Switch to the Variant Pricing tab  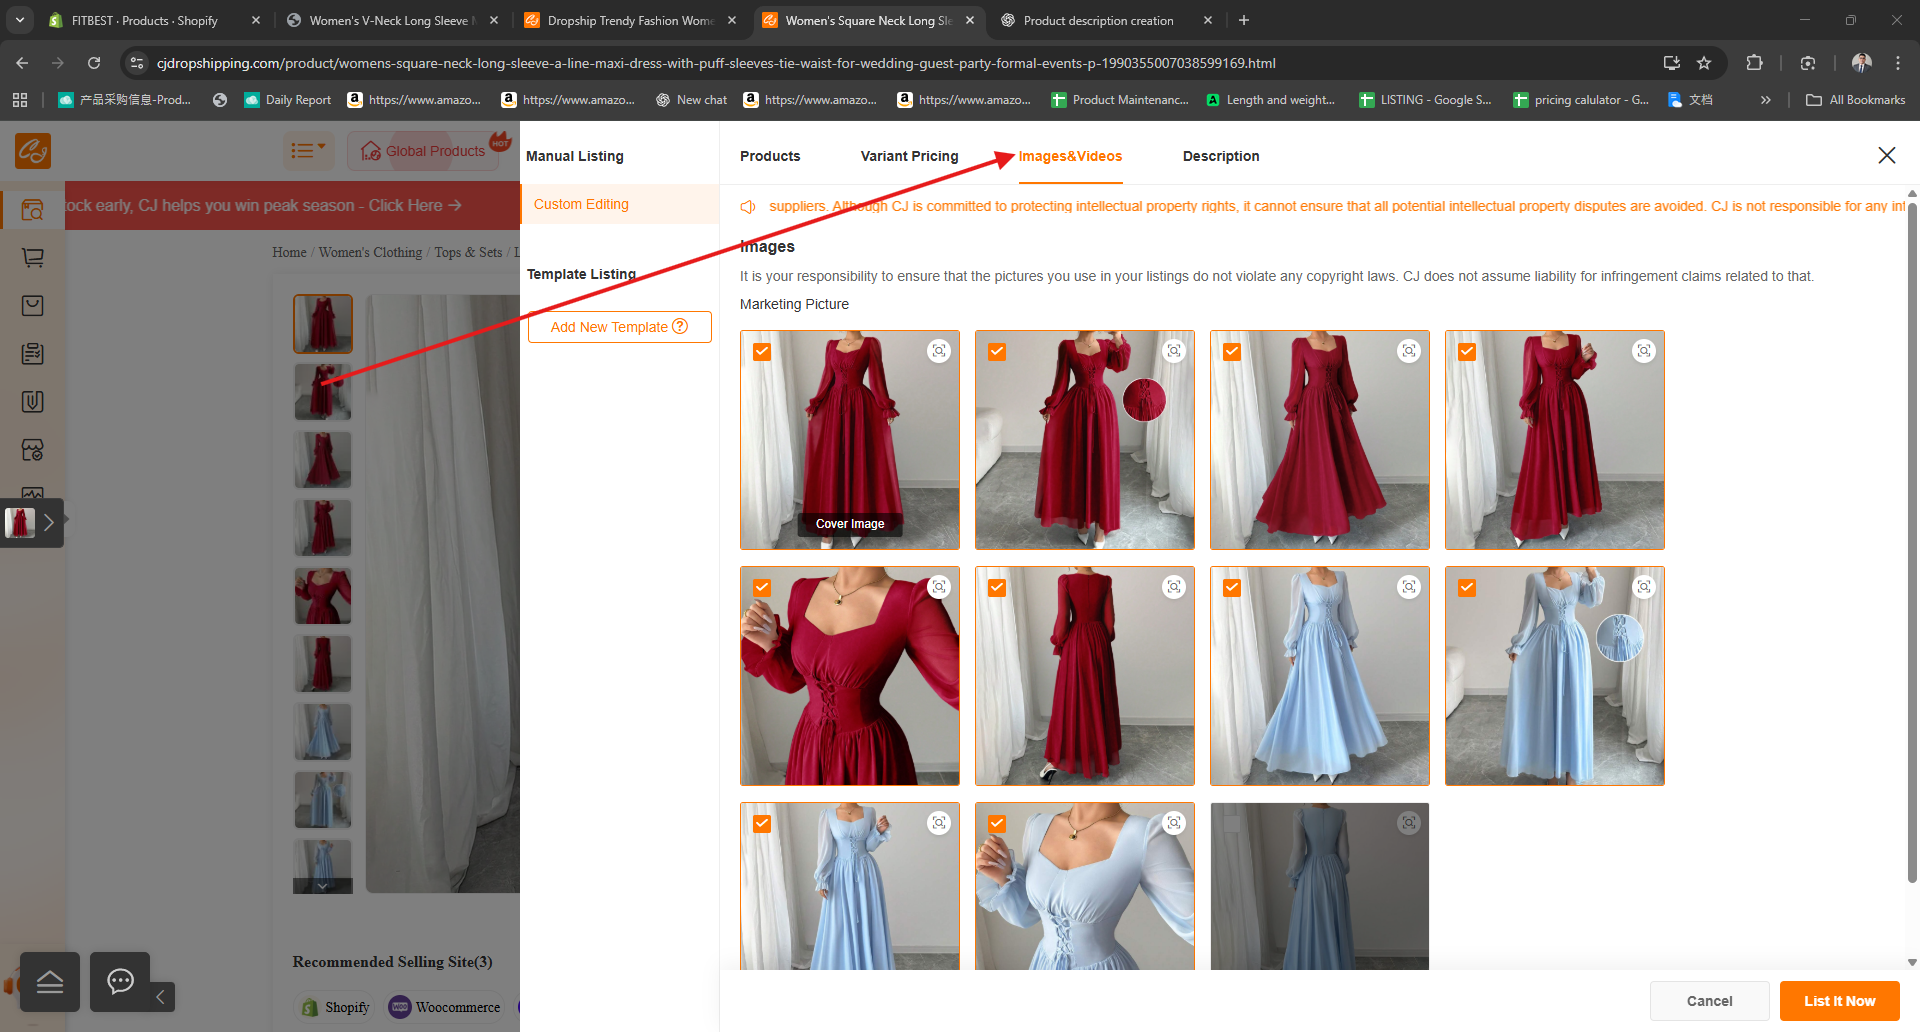click(909, 156)
